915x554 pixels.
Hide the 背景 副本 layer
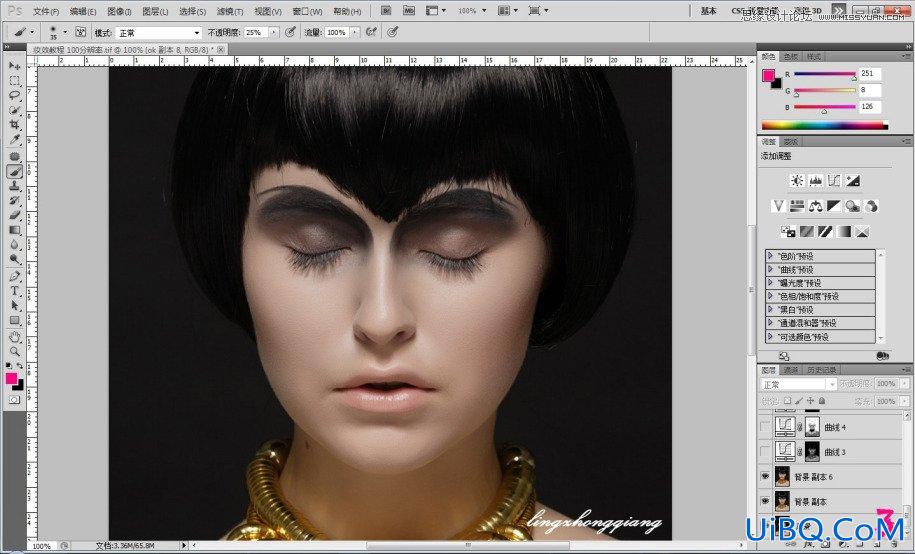pyautogui.click(x=765, y=501)
